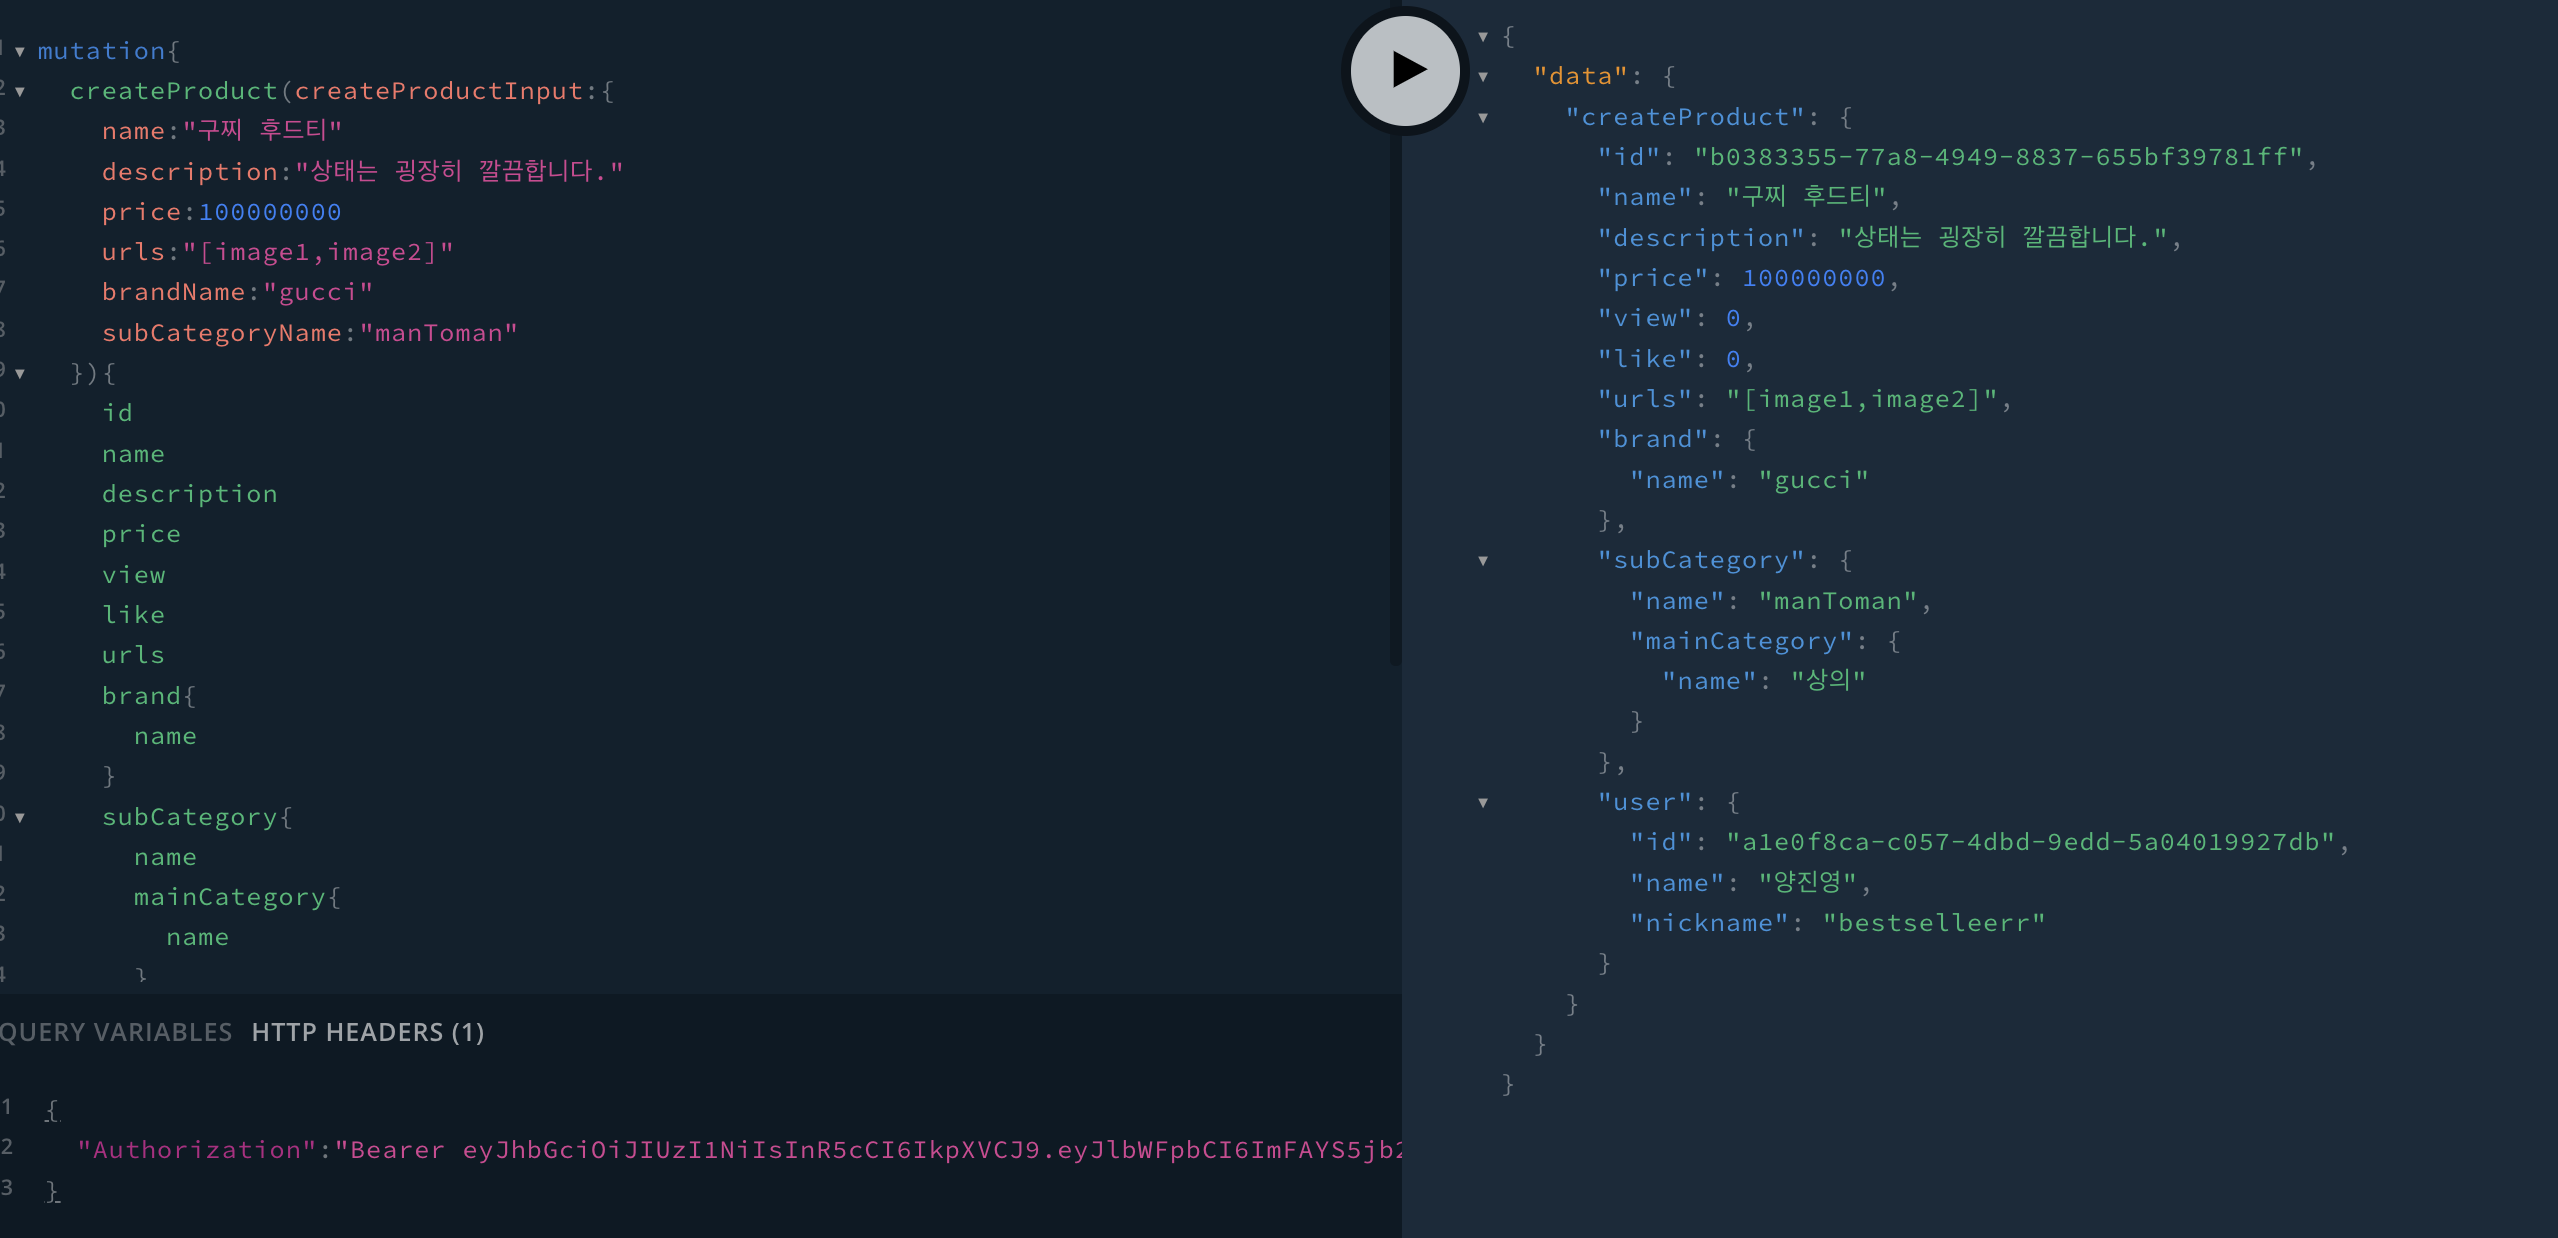The width and height of the screenshot is (2558, 1238).
Task: Collapse the "createProduct" response node
Action: click(x=1483, y=117)
